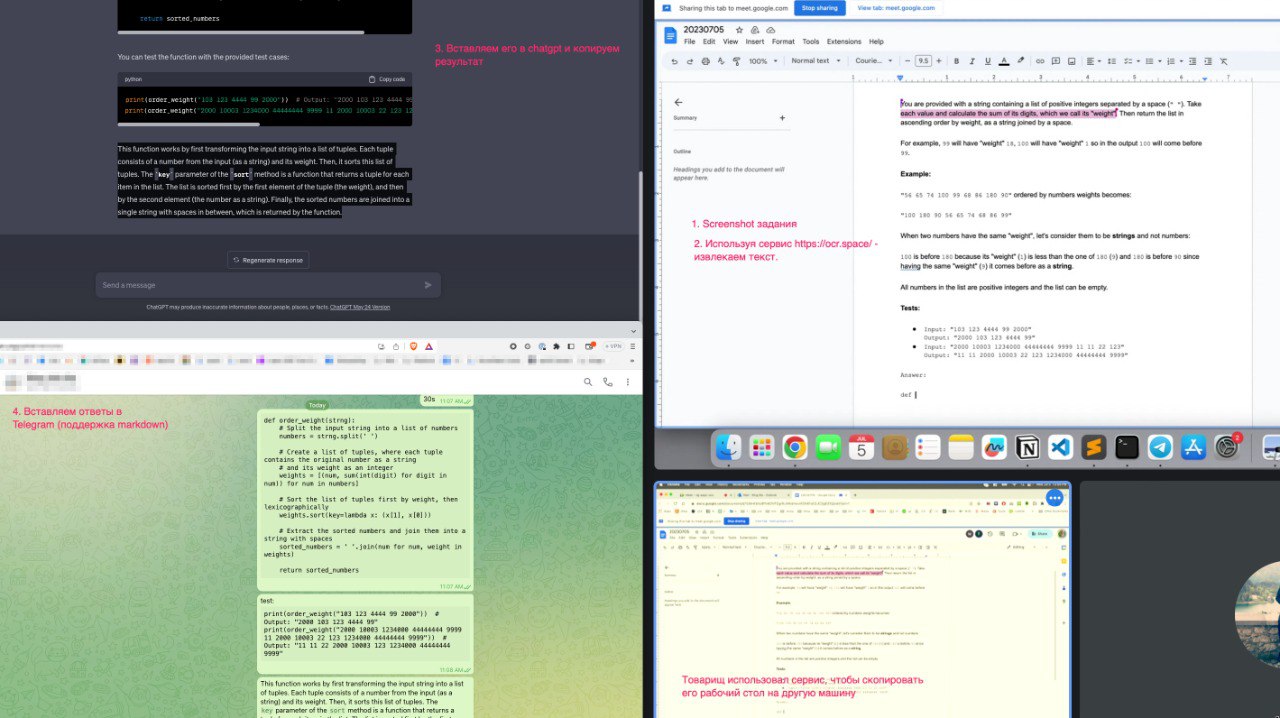Open the Format menu in Docs
Viewport: 1280px width, 718px height.
coord(783,42)
